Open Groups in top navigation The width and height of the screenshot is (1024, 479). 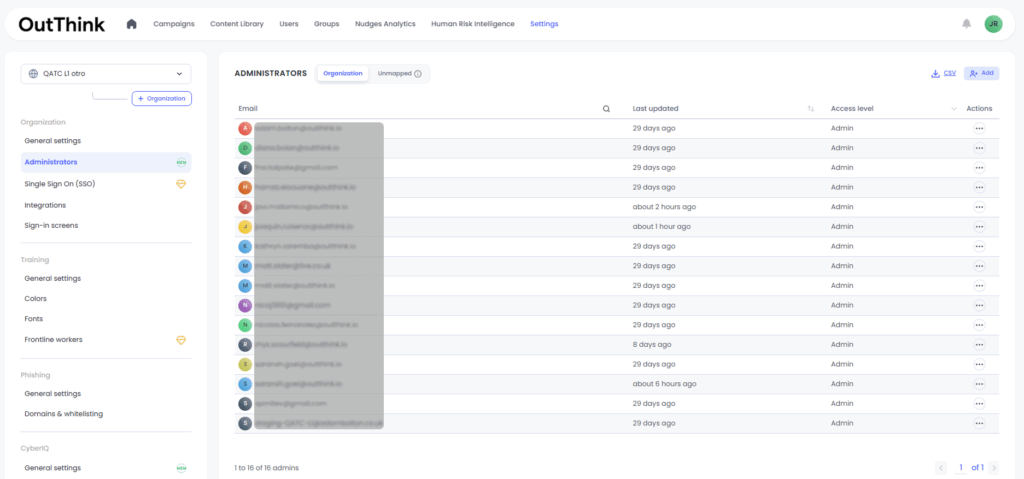pyautogui.click(x=327, y=24)
